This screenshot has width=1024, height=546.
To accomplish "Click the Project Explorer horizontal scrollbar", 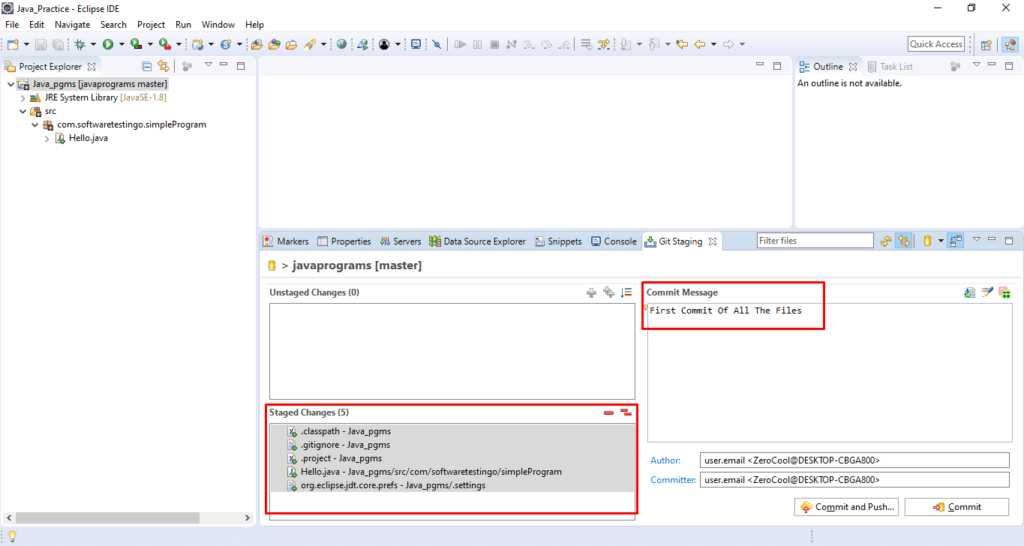I will (108, 518).
